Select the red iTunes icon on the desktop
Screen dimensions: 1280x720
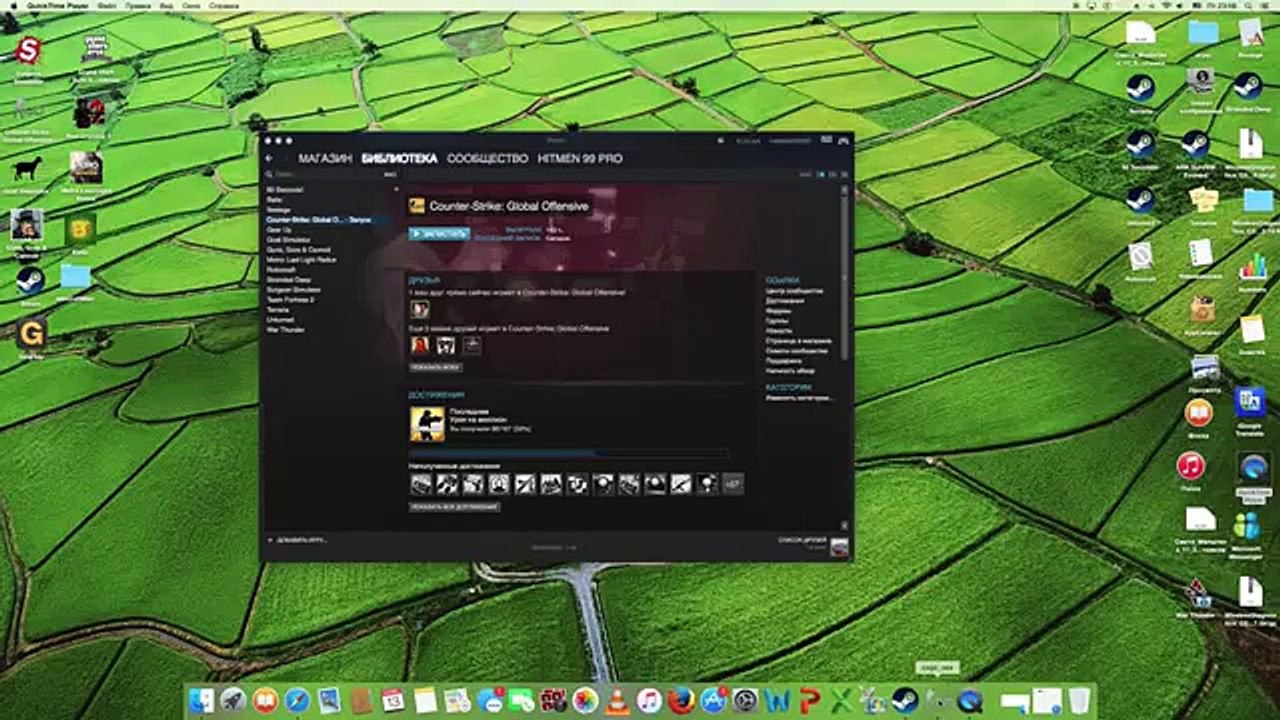(x=1190, y=466)
